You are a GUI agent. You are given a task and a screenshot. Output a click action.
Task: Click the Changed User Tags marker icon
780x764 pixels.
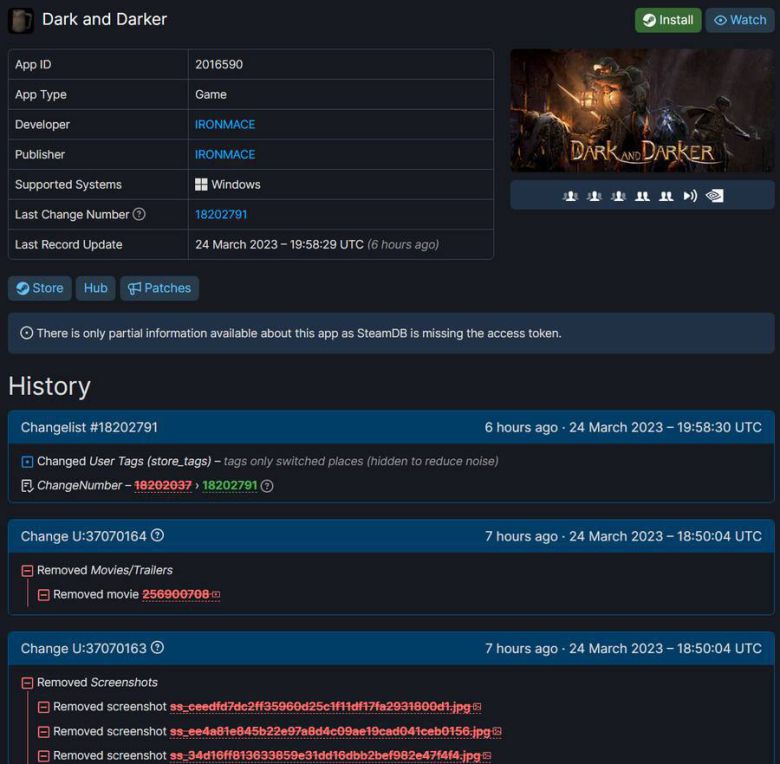pos(27,462)
